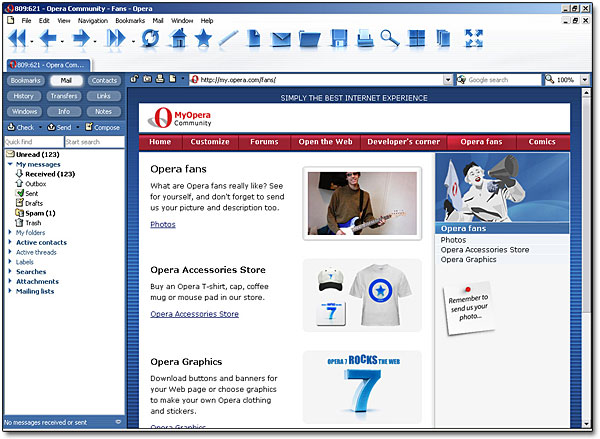Show the Notes panel

[x=104, y=111]
